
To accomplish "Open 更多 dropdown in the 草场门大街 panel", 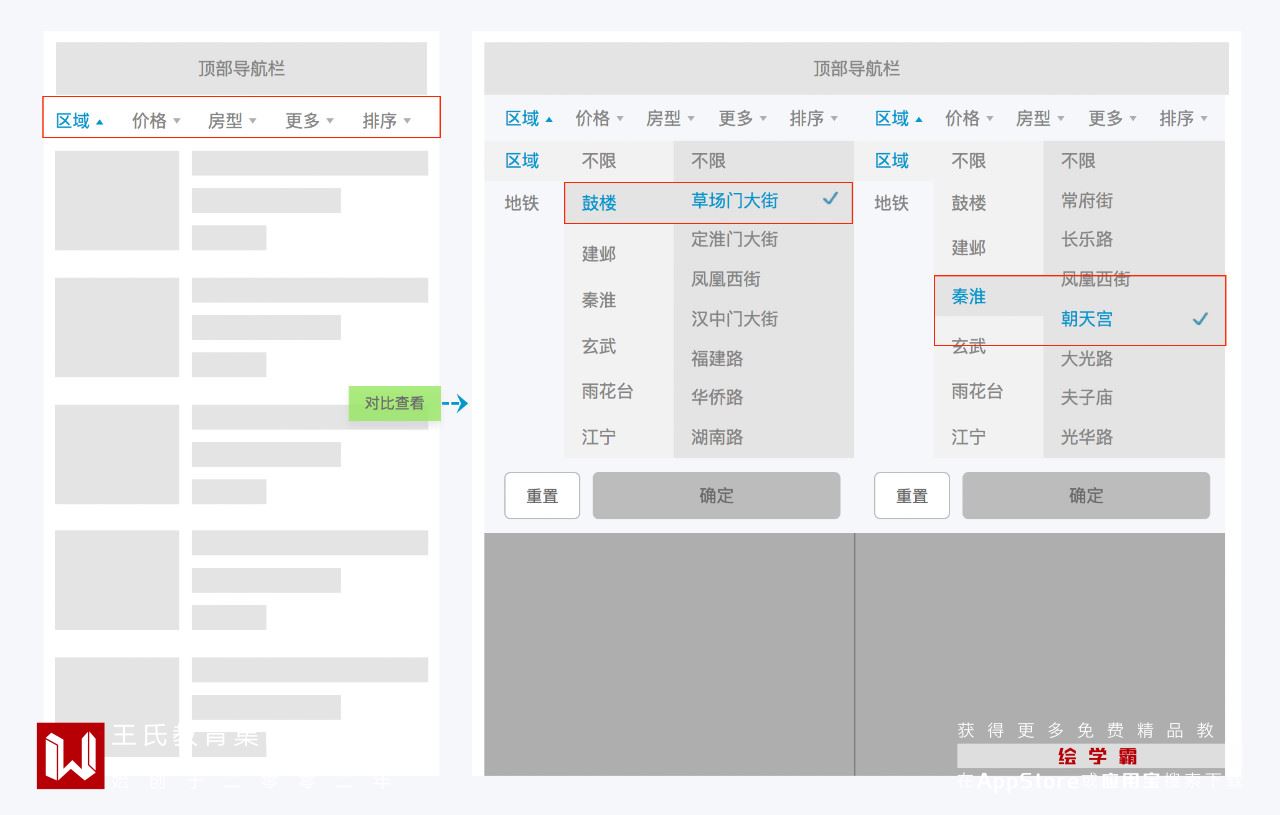I will 742,119.
